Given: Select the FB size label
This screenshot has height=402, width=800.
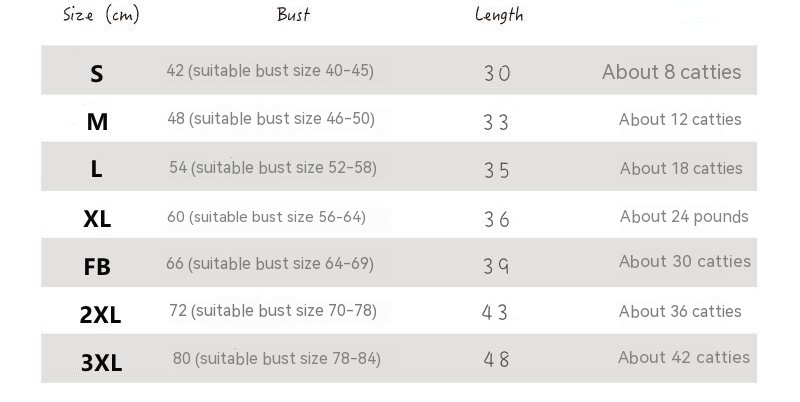Looking at the screenshot, I should click(97, 267).
